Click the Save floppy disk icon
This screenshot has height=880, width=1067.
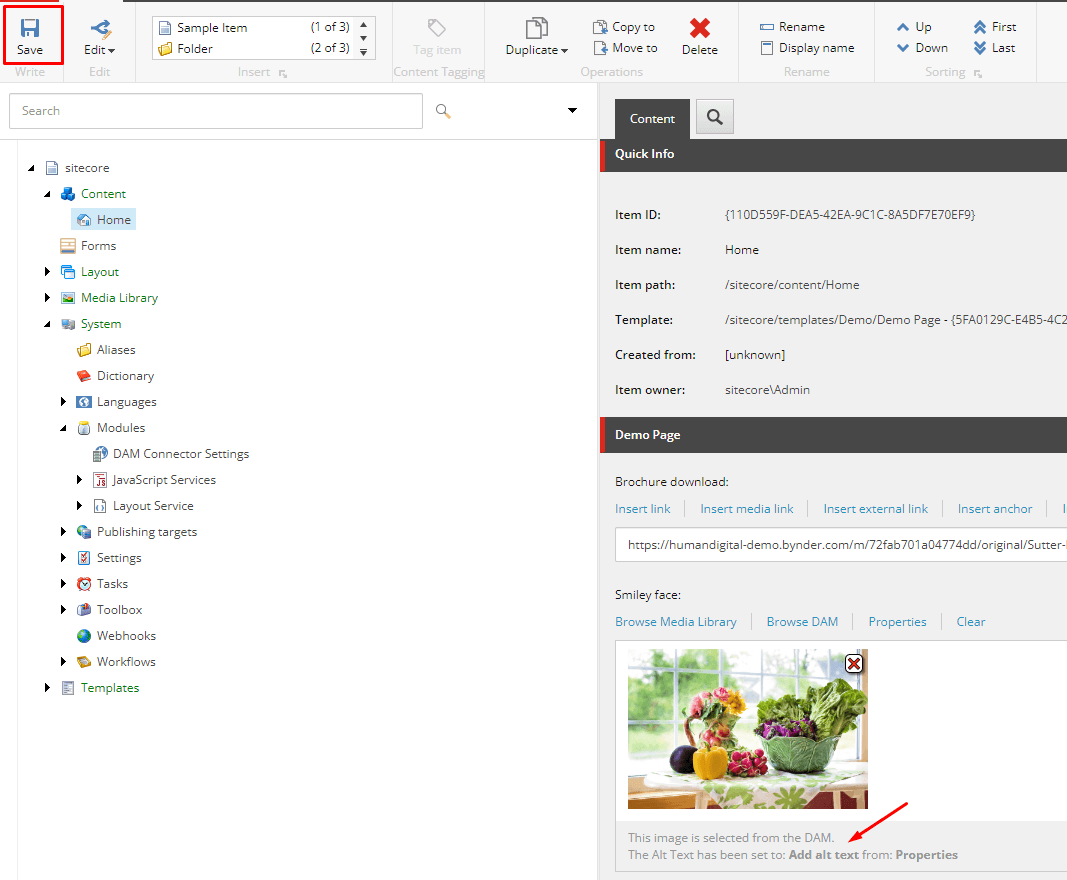[30, 28]
